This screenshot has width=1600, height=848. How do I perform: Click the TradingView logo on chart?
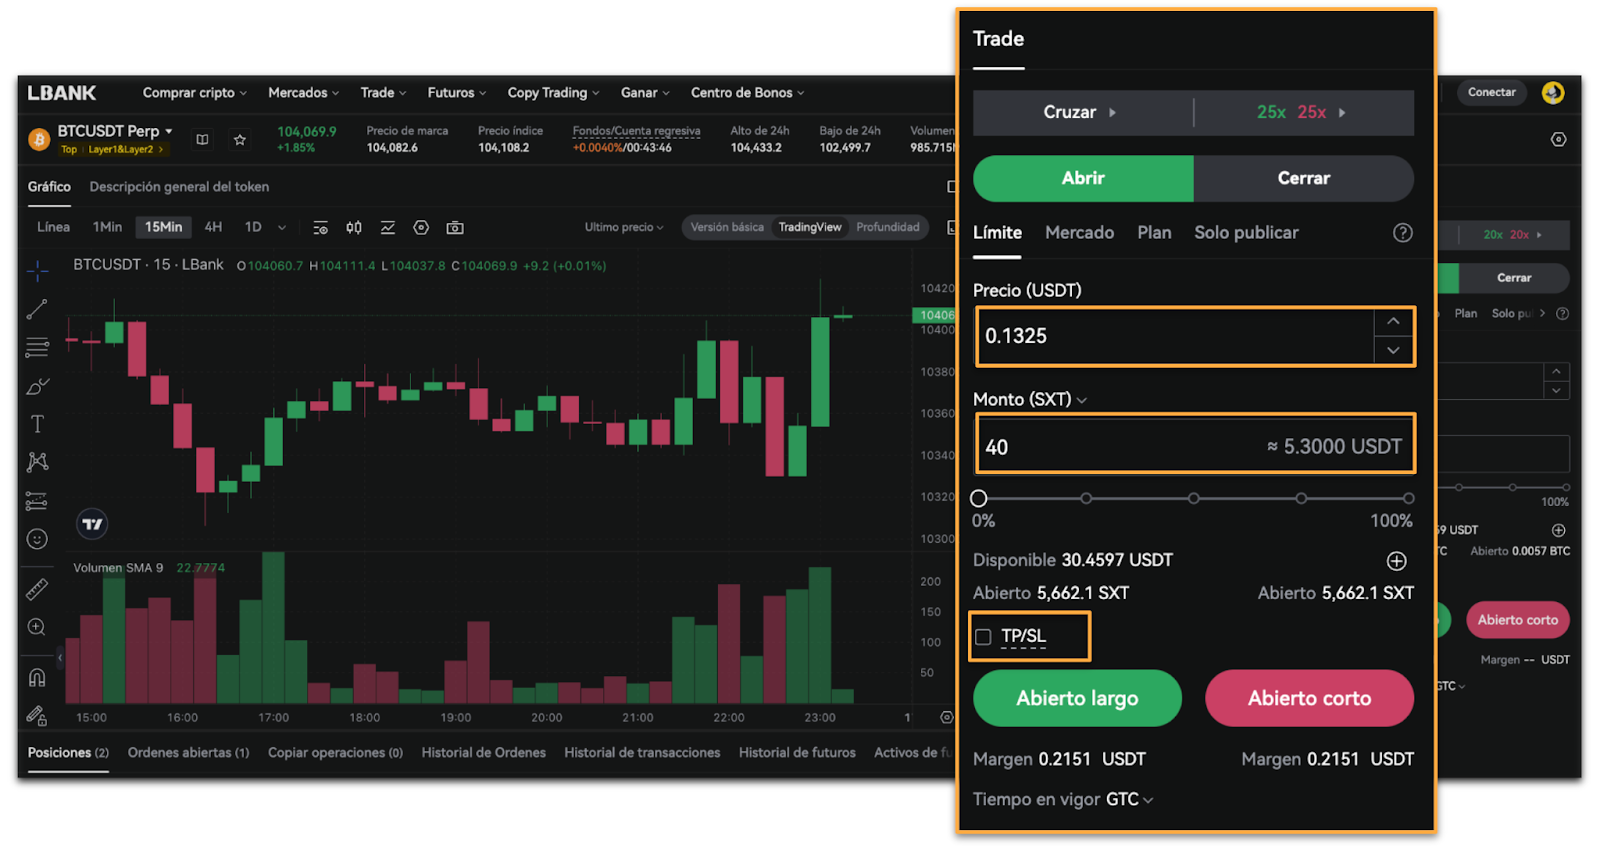tap(92, 524)
